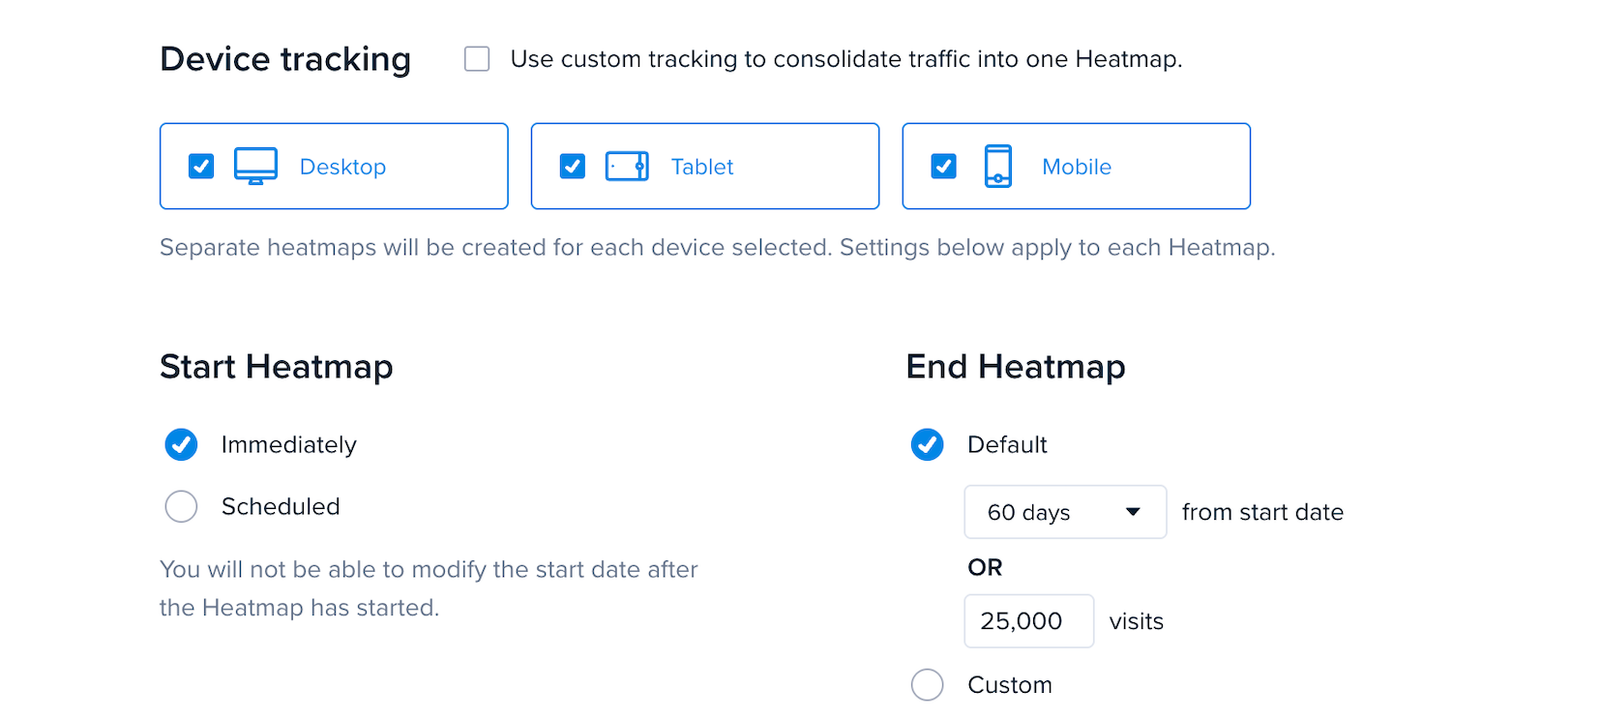Screen dimensions: 1600x726
Task: Select Scheduled start option
Action: (x=181, y=507)
